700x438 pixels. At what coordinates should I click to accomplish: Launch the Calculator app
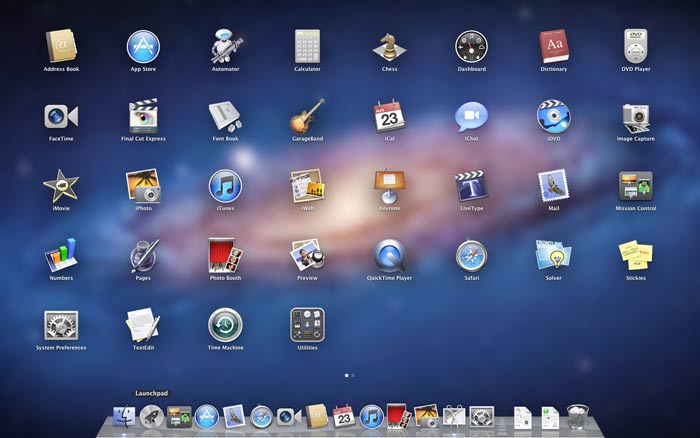(x=307, y=46)
